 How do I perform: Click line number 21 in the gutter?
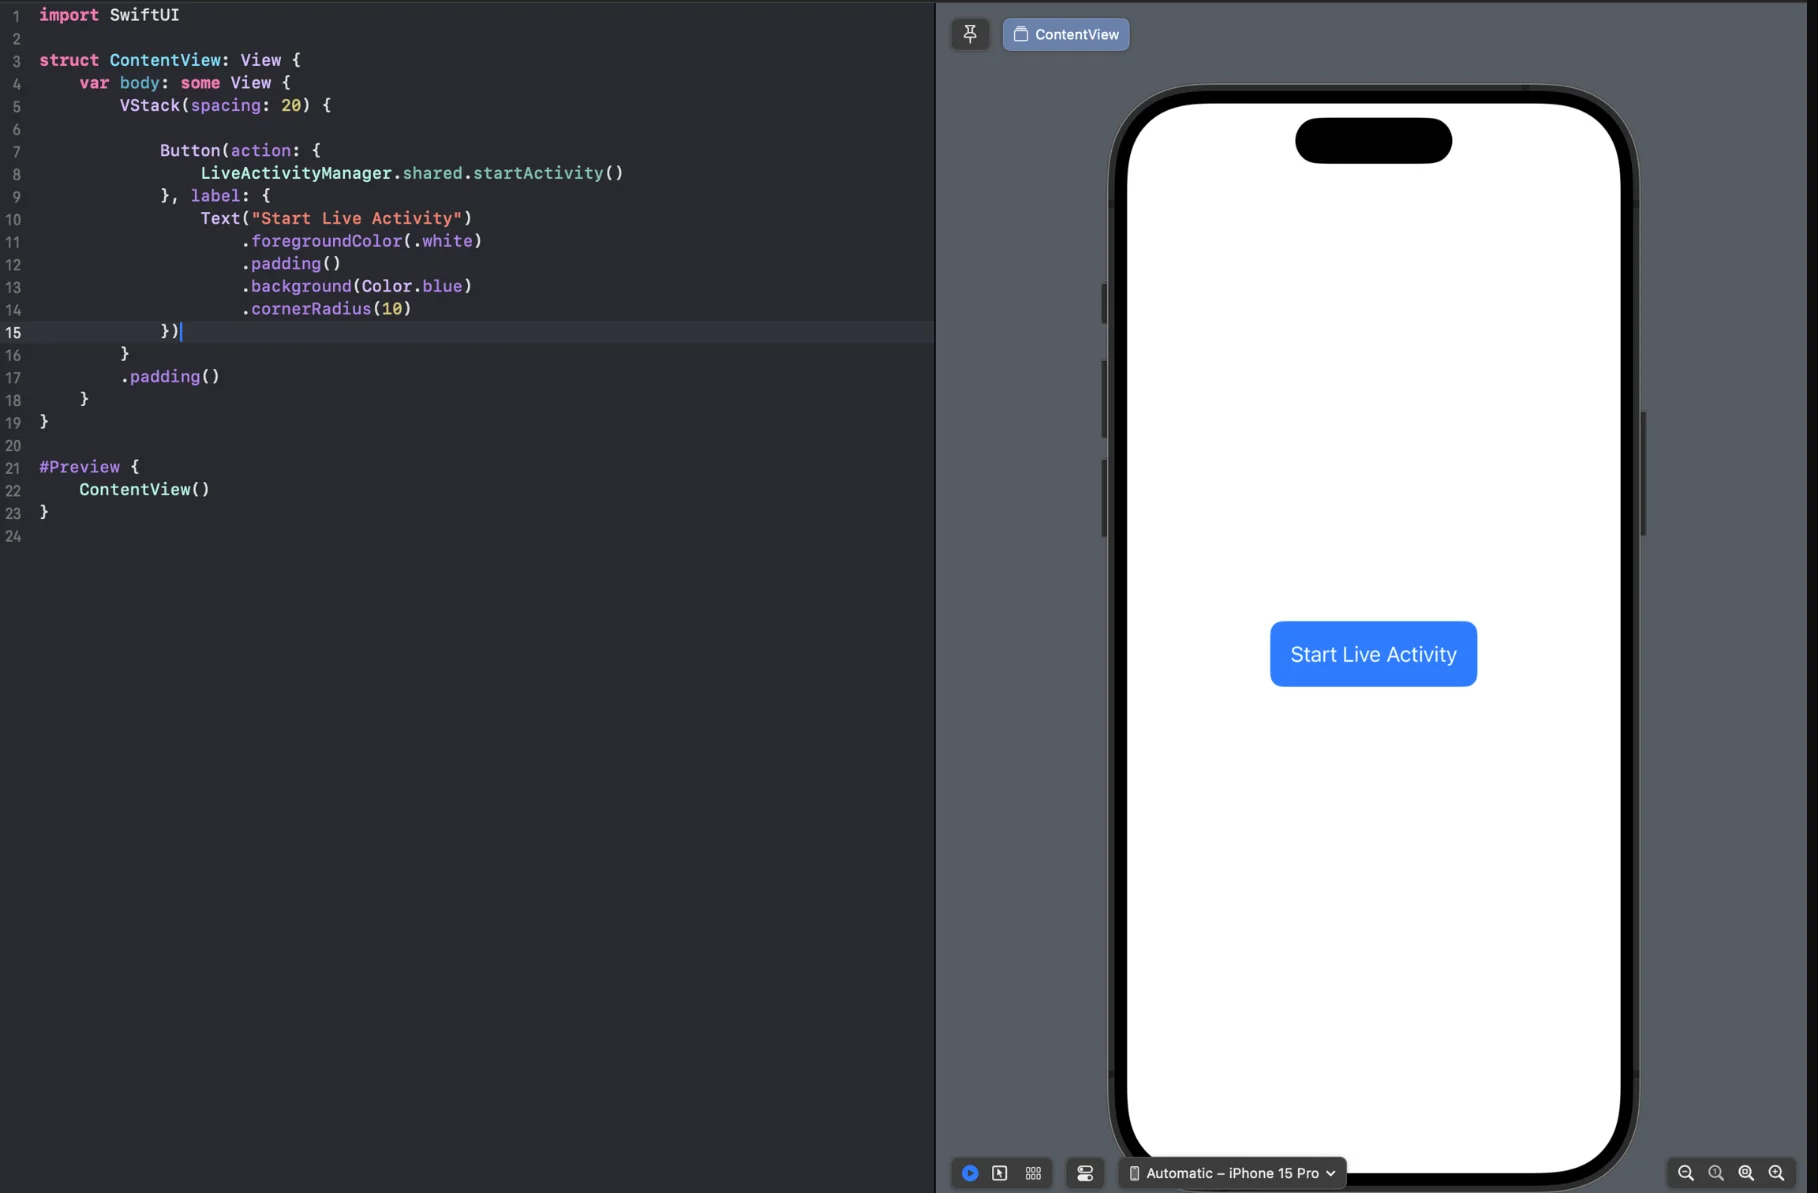[13, 468]
